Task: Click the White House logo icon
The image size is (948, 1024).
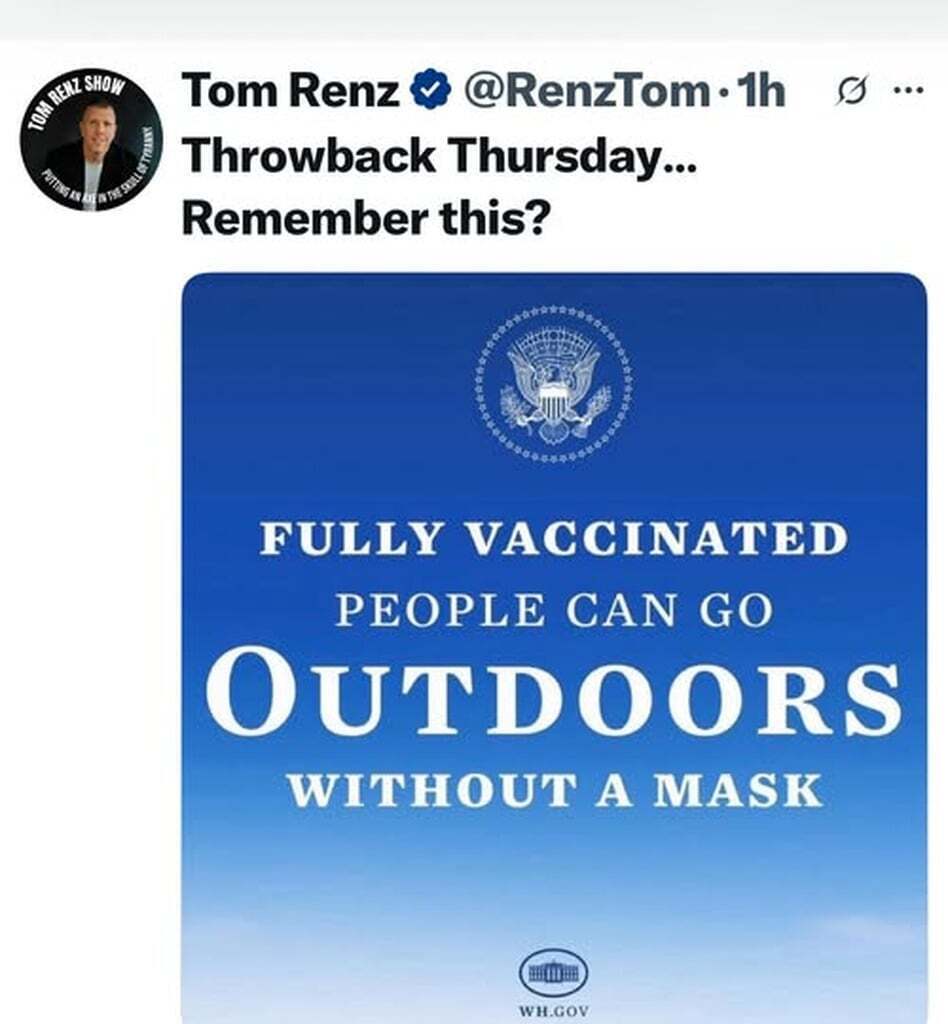Action: point(553,971)
